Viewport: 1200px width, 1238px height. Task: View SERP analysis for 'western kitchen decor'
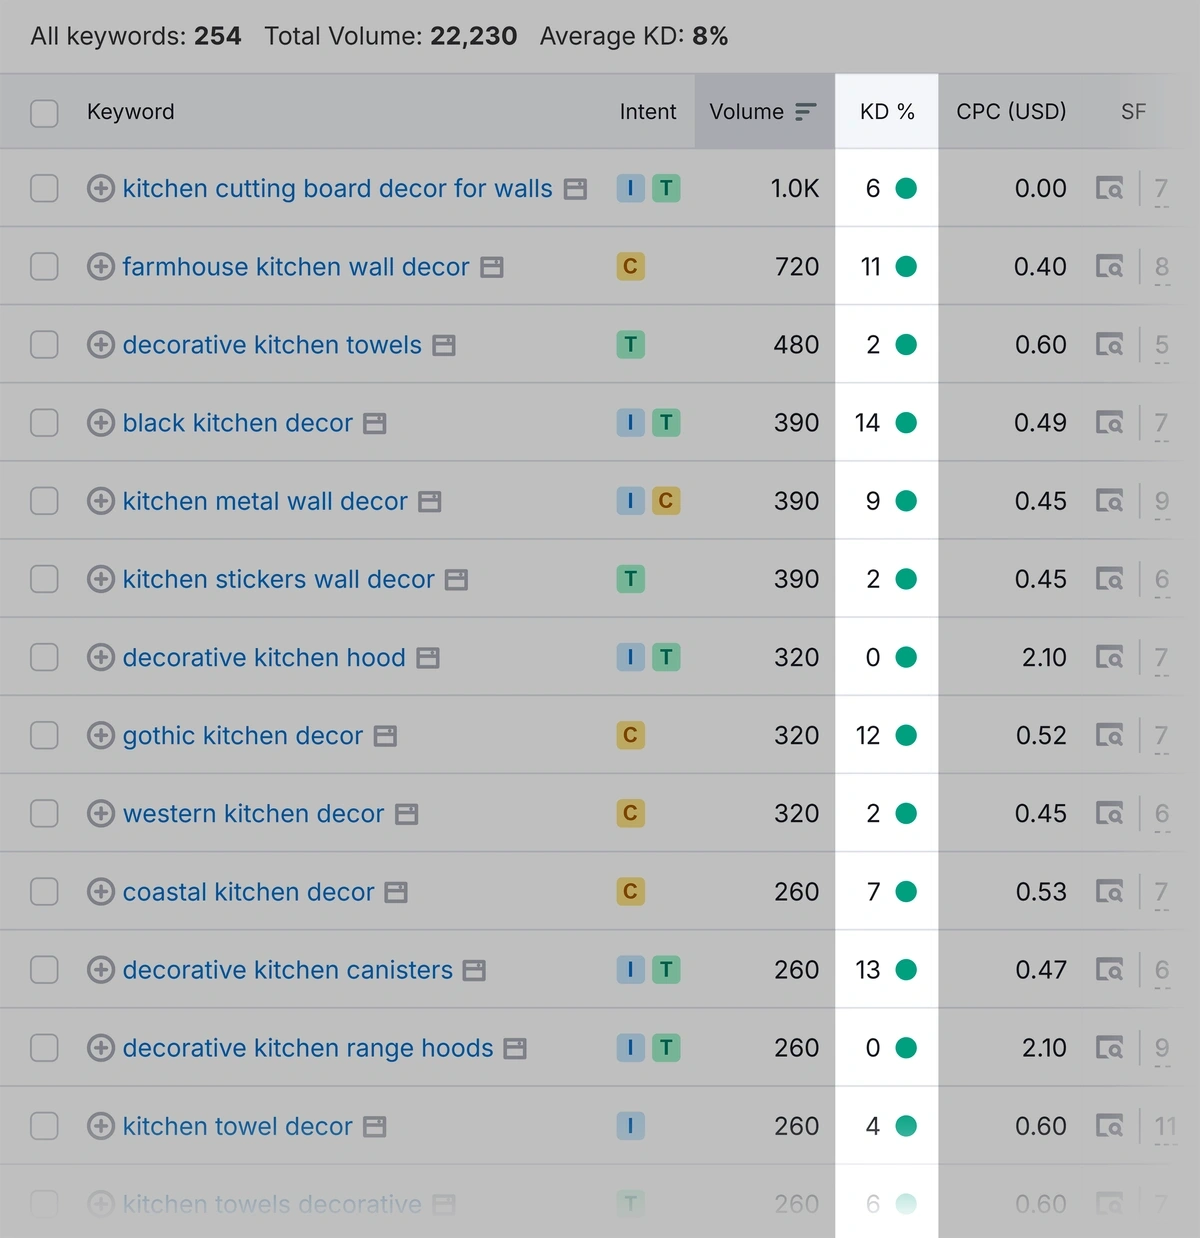1109,814
